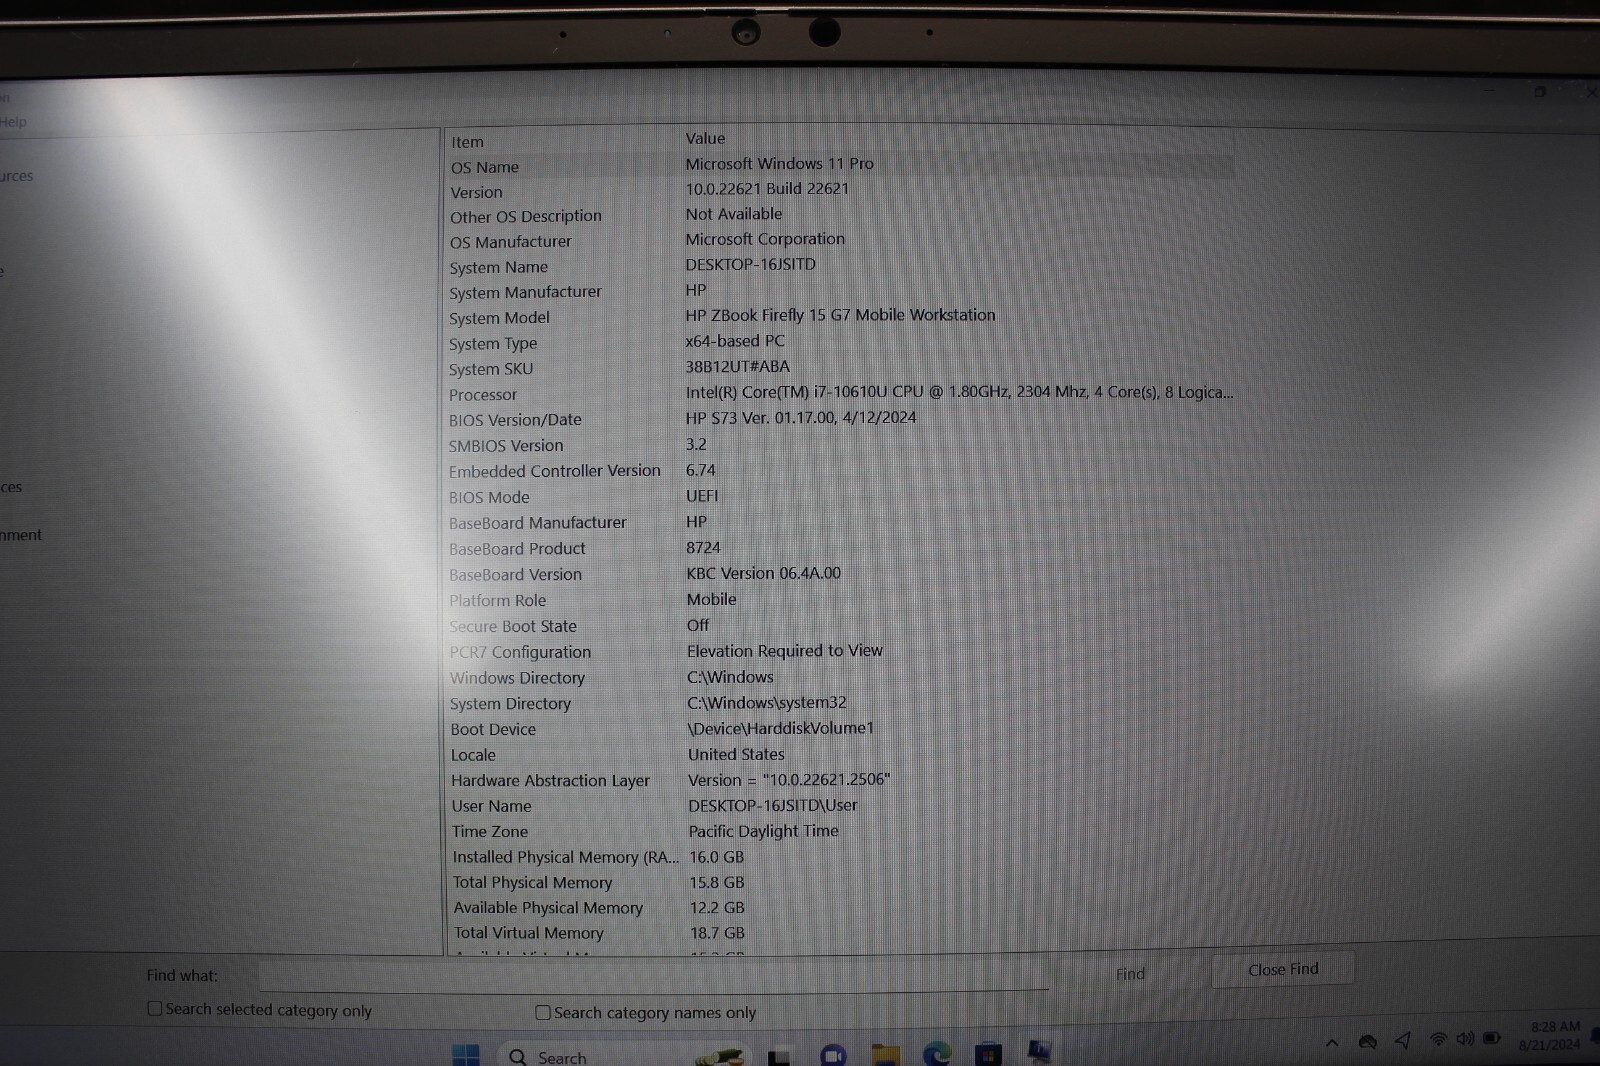Select the OS Manufacturer row
The height and width of the screenshot is (1066, 1600).
coord(840,241)
